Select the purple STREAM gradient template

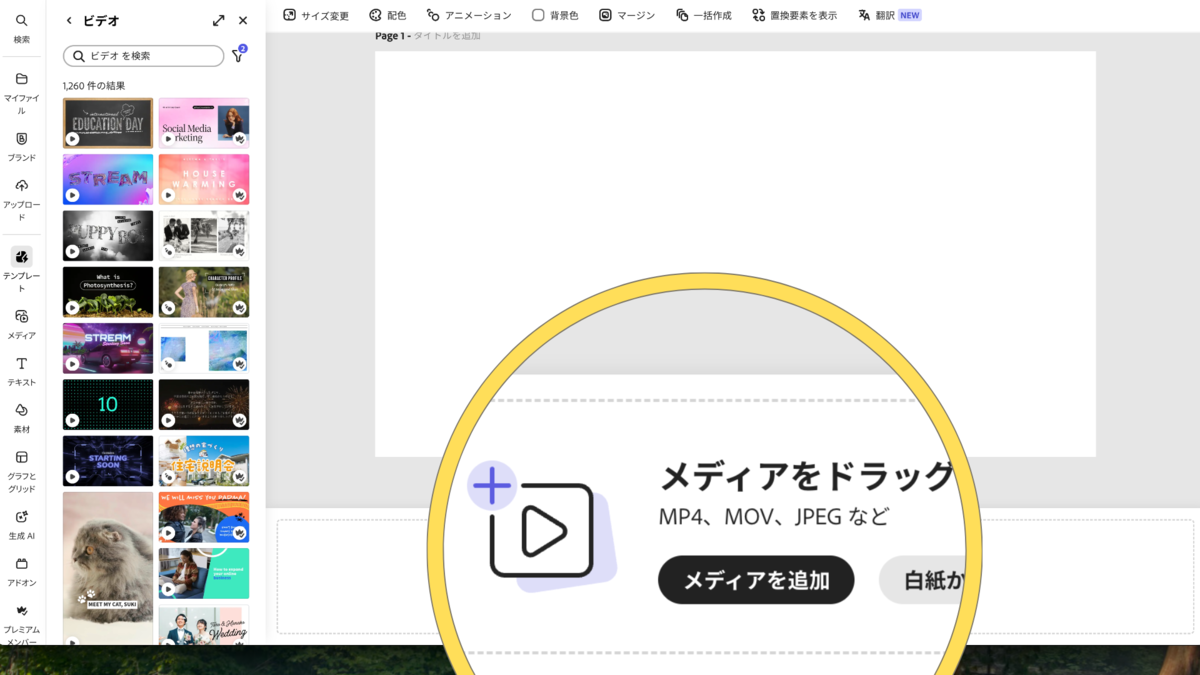108,179
